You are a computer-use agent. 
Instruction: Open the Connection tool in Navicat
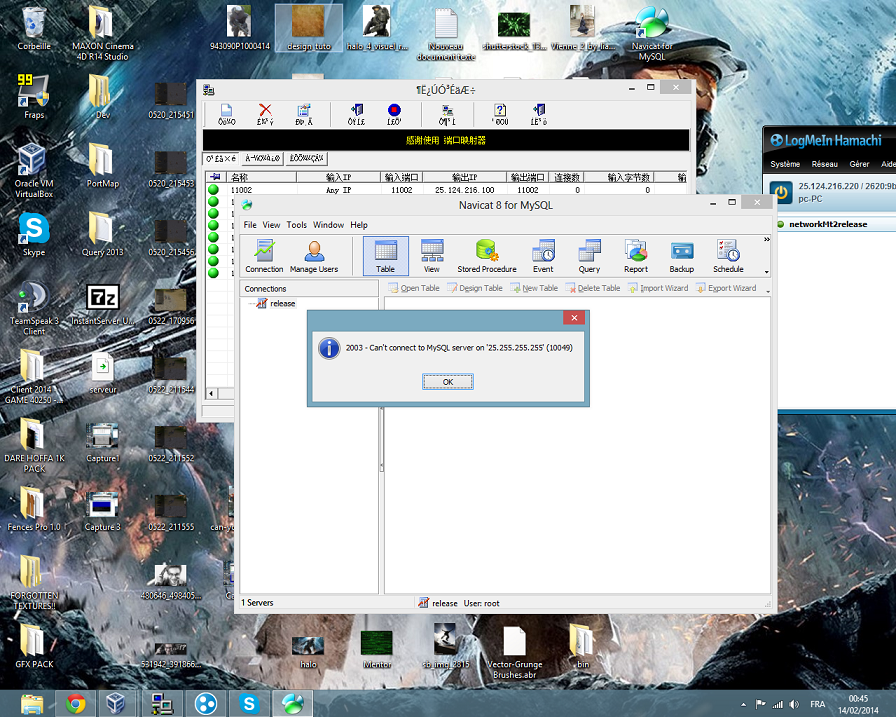[x=264, y=256]
